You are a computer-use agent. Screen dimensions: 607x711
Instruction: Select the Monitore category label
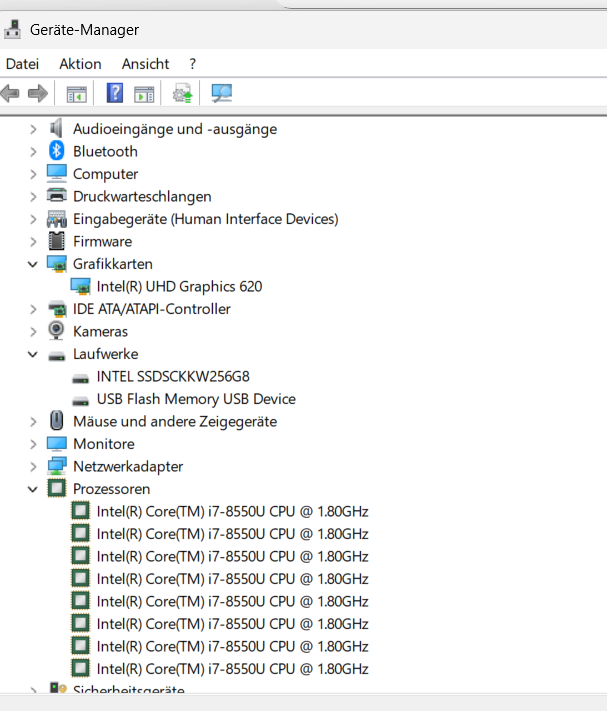click(104, 444)
